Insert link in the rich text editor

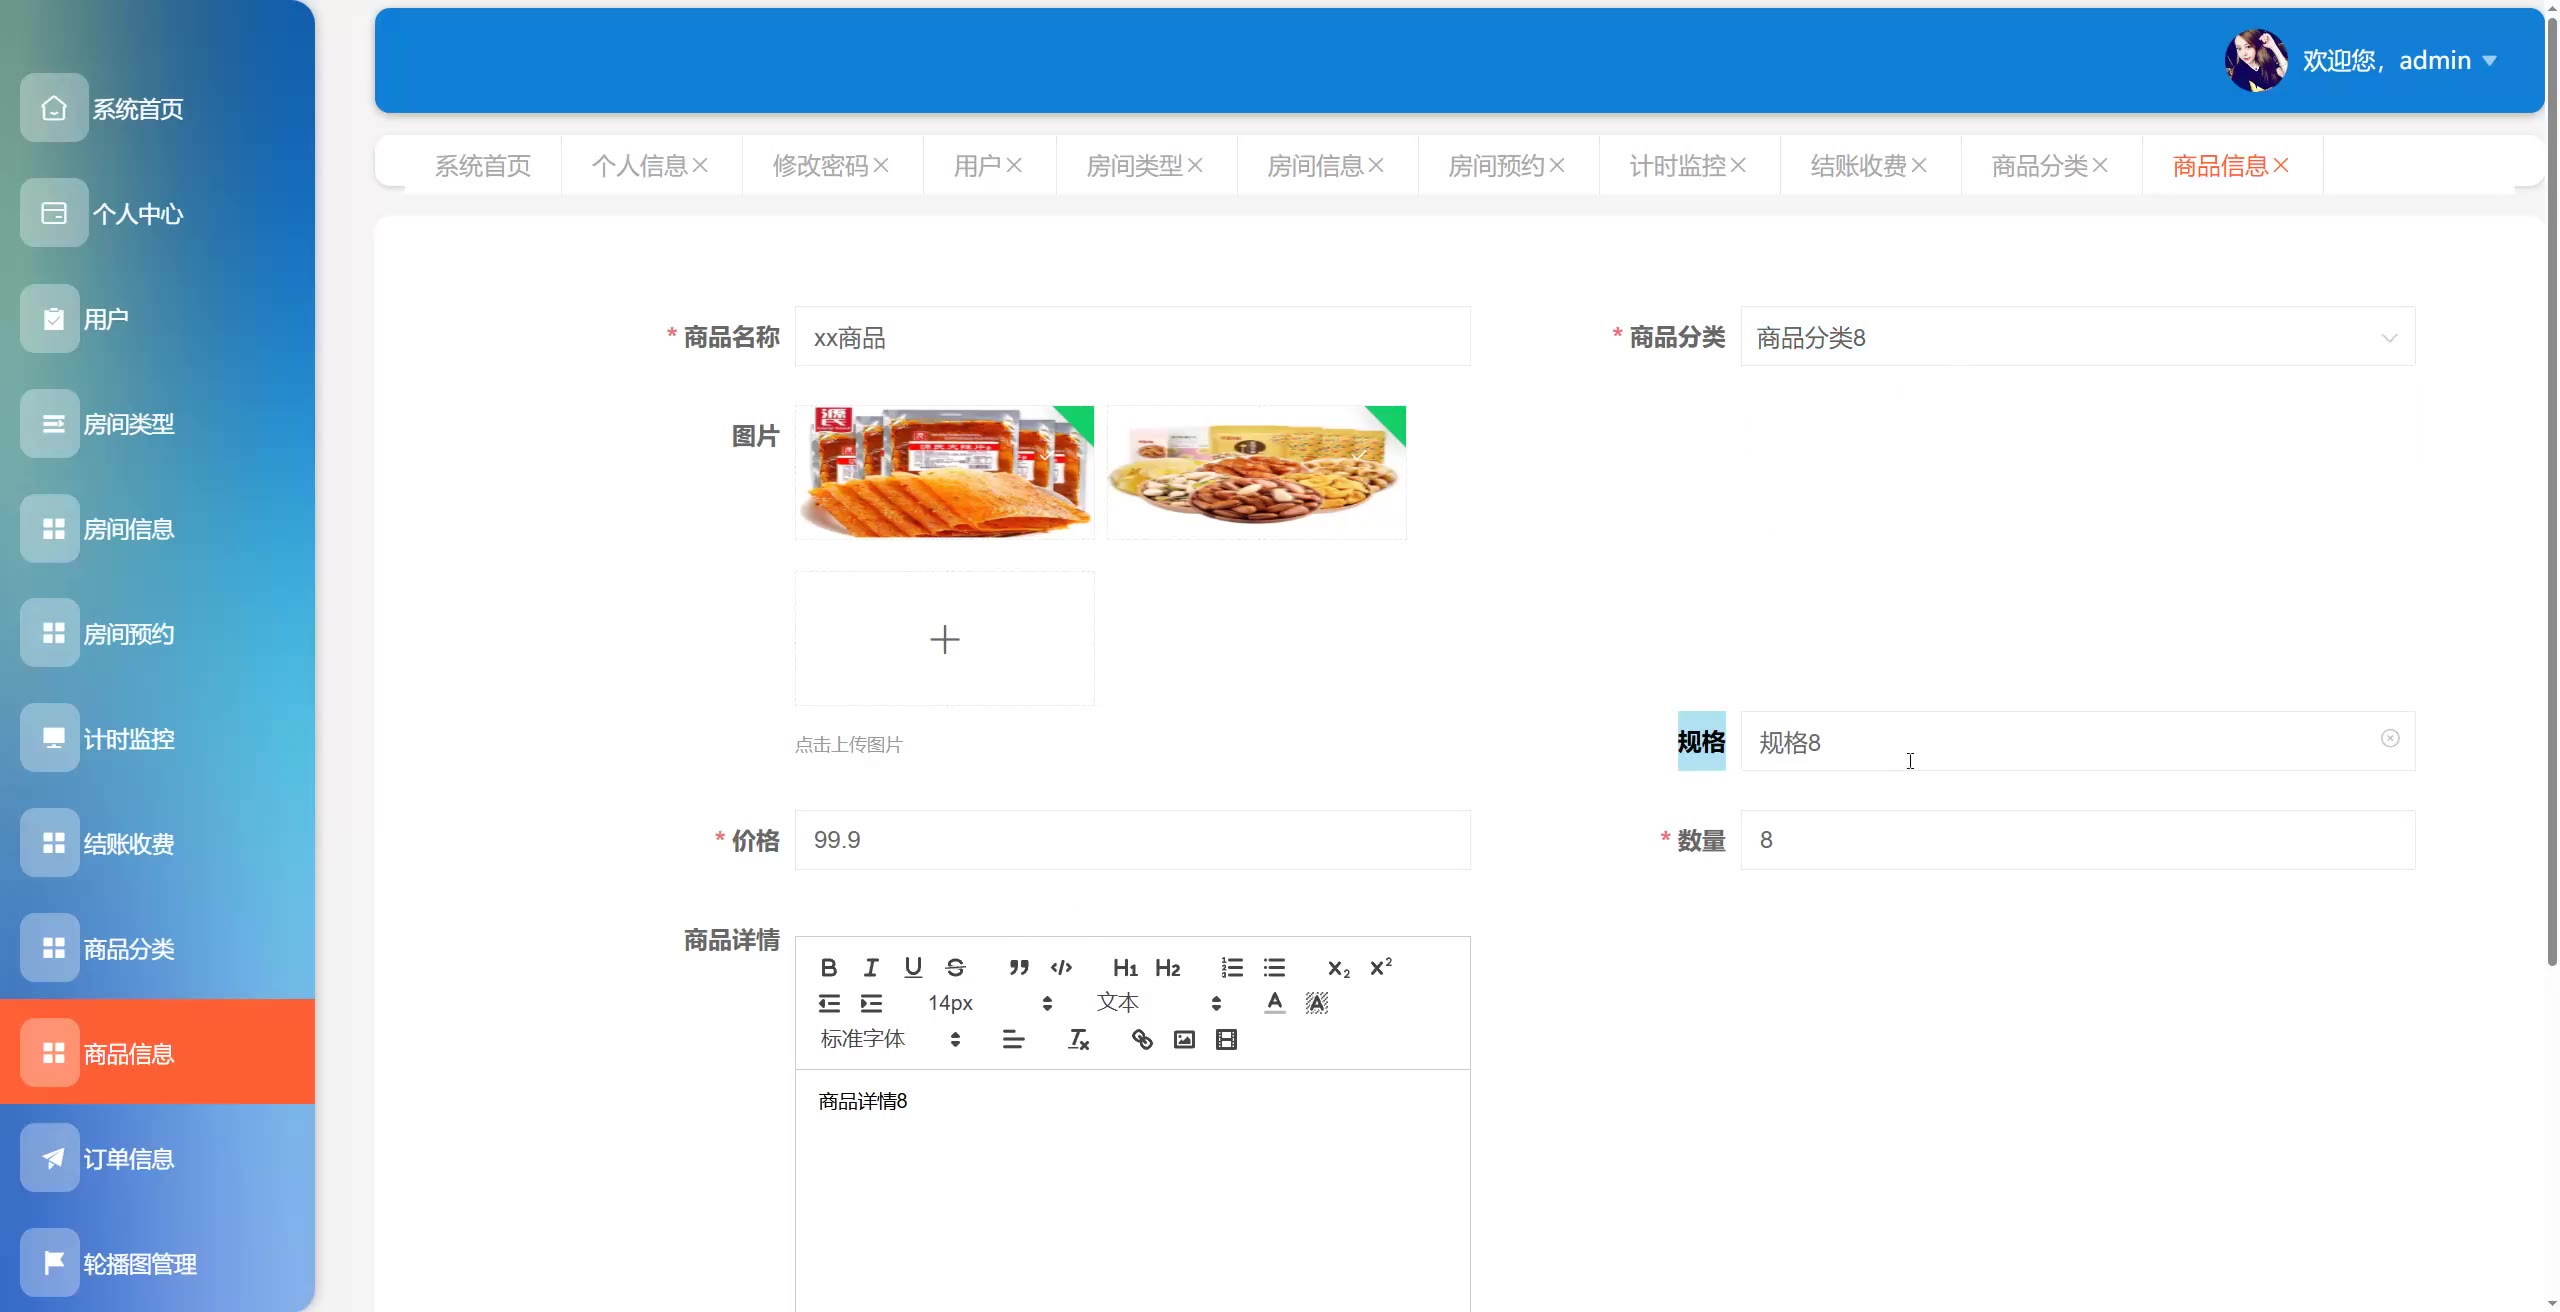point(1141,1040)
